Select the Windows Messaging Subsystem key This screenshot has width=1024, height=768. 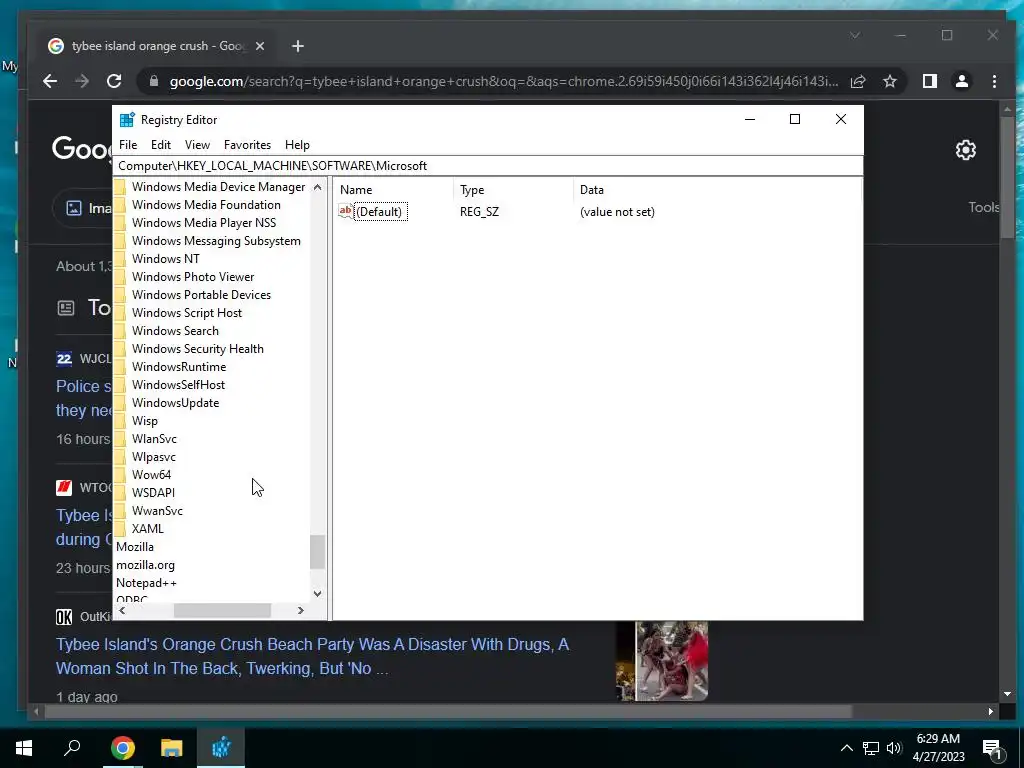point(216,241)
